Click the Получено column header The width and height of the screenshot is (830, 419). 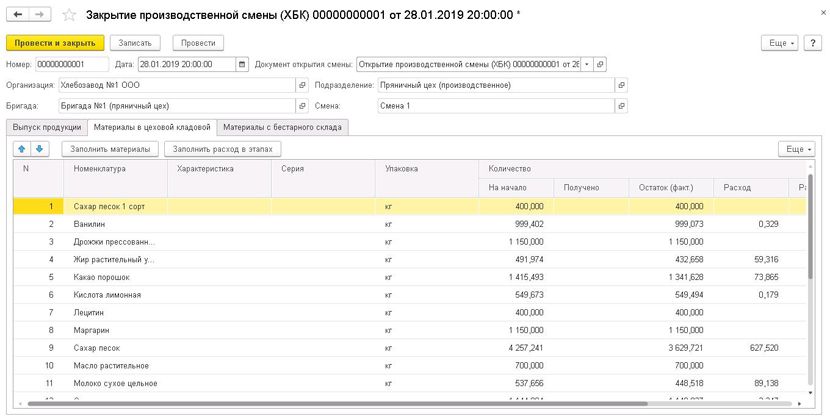click(591, 188)
